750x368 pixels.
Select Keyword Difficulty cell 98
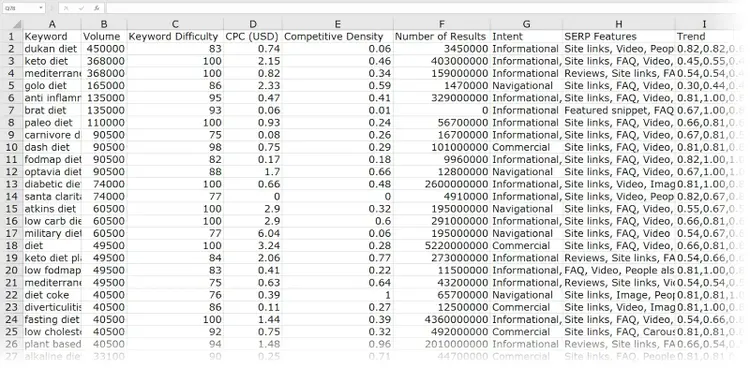point(175,147)
